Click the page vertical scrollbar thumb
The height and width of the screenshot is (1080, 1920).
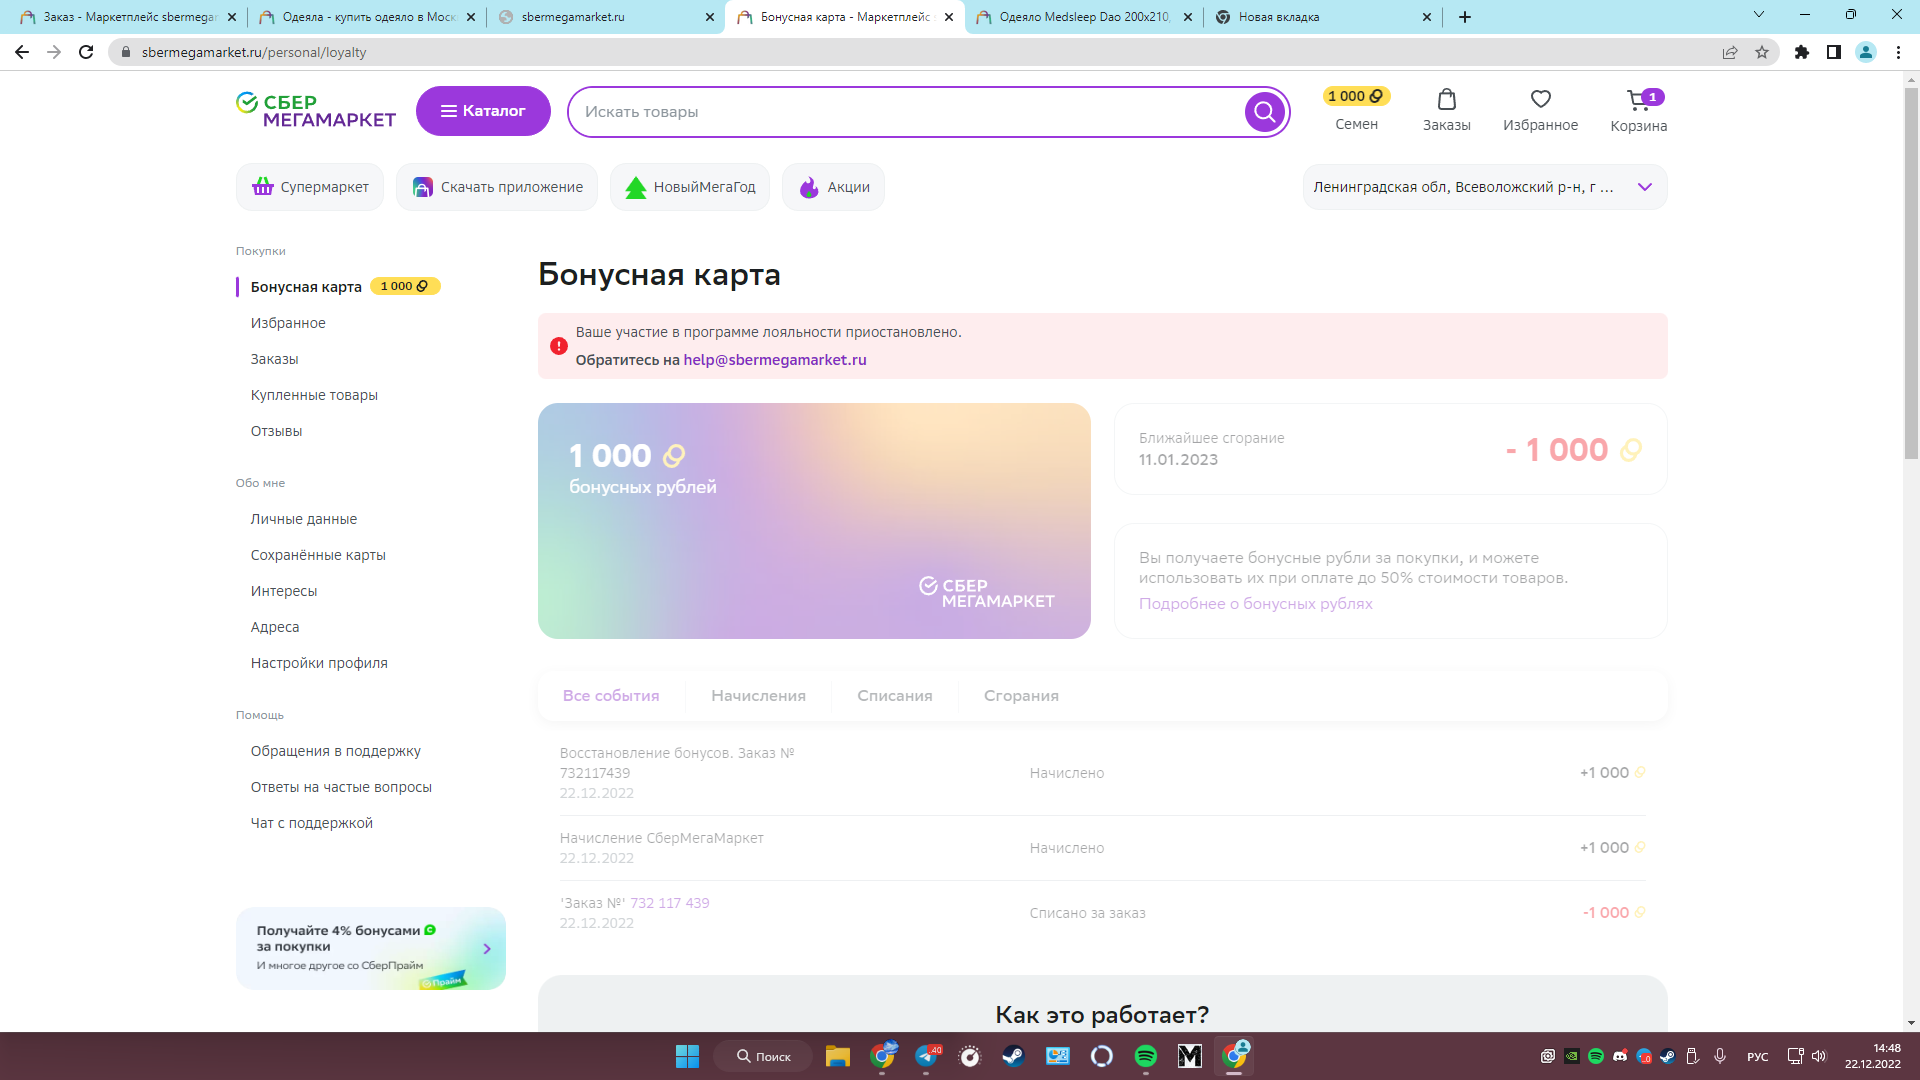click(1911, 273)
